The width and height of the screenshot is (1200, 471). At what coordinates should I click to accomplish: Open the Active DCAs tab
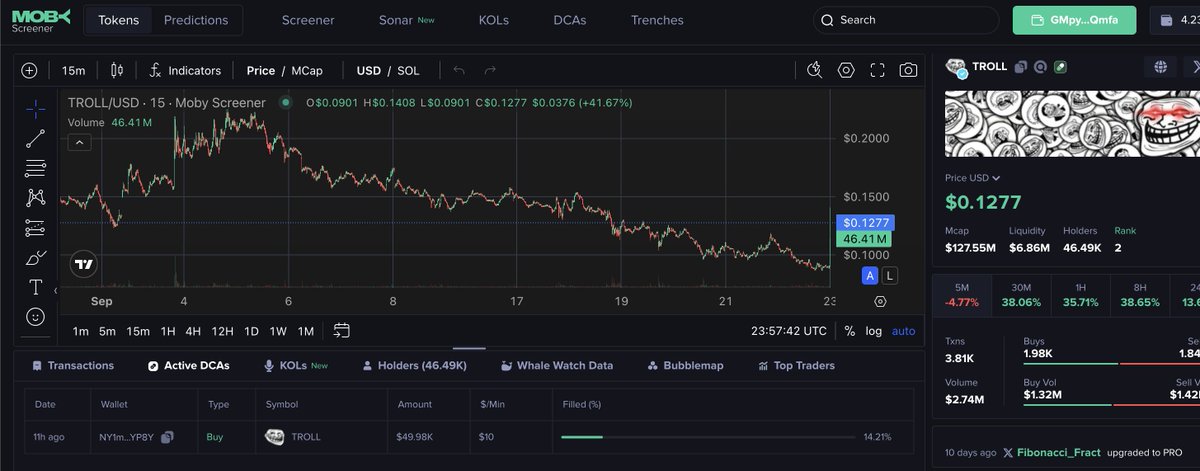pyautogui.click(x=189, y=366)
